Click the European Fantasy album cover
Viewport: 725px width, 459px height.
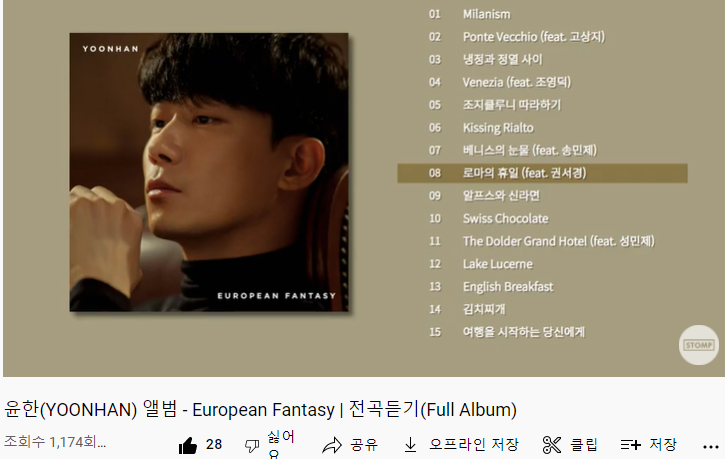[x=209, y=172]
